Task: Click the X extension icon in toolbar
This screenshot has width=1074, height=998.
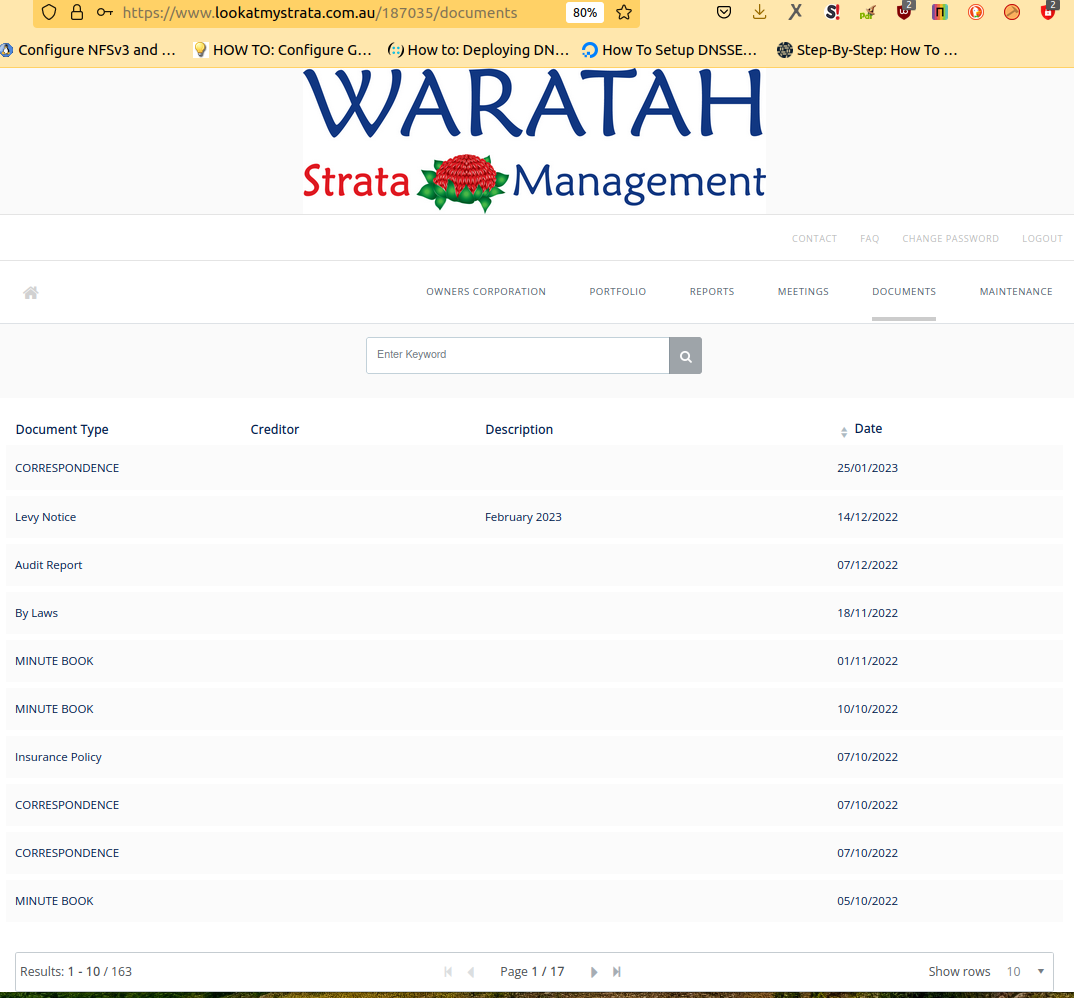Action: (795, 12)
